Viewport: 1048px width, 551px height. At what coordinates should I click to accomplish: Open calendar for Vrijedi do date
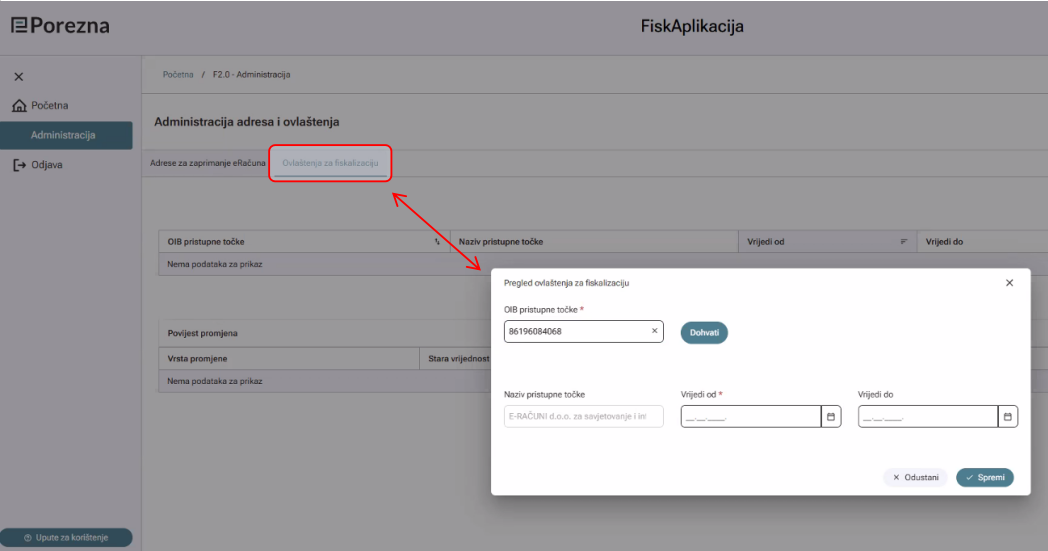[1008, 417]
